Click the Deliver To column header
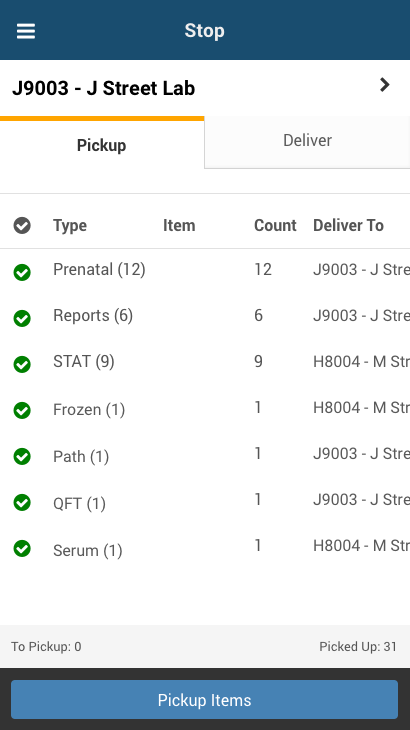410x730 pixels. (x=348, y=225)
